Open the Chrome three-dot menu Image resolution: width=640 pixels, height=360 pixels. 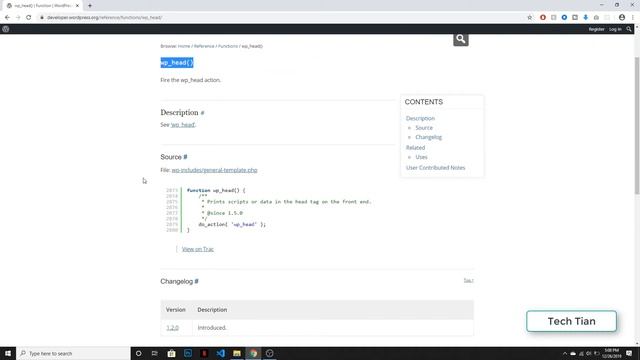[633, 18]
